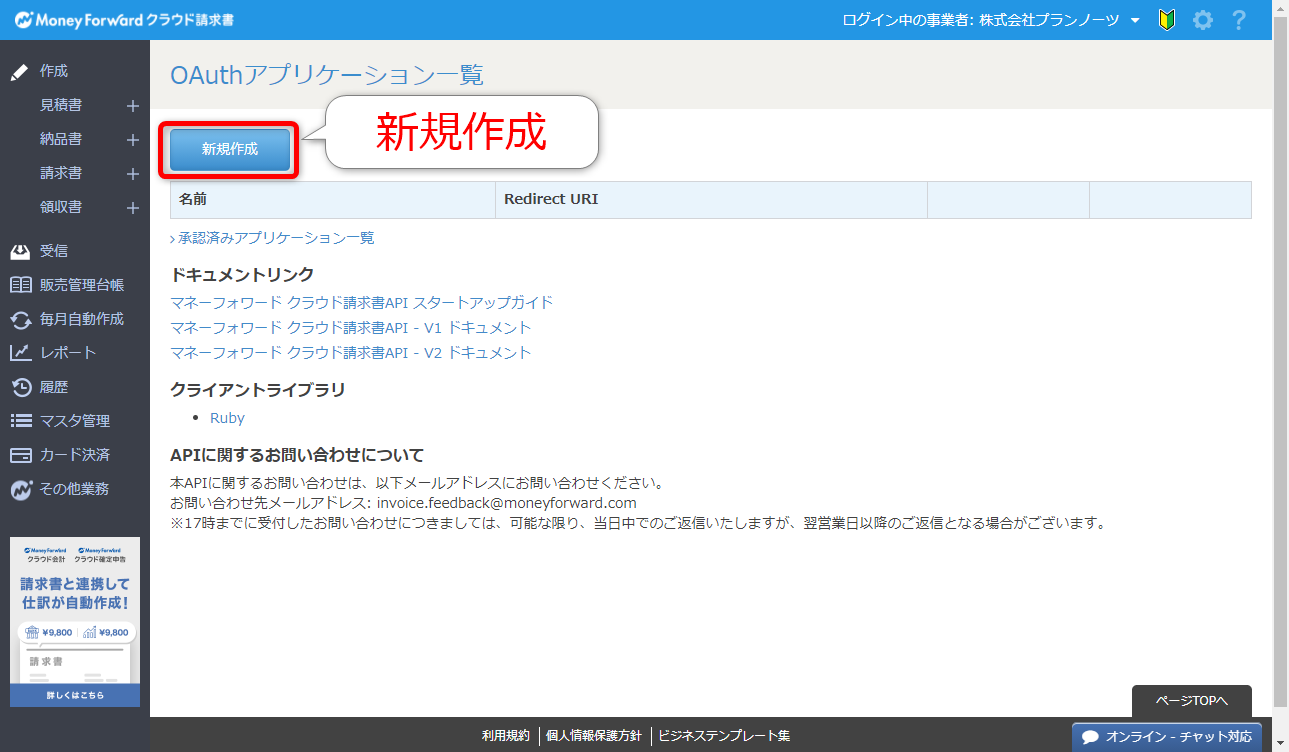Open the レポート sidebar item
Screen dimensions: 1289x752
click(68, 353)
